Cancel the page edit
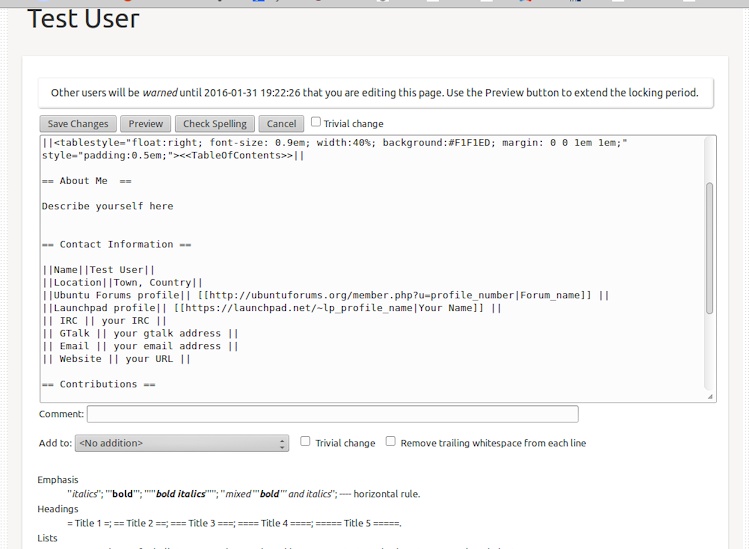The width and height of the screenshot is (749, 549). 281,124
